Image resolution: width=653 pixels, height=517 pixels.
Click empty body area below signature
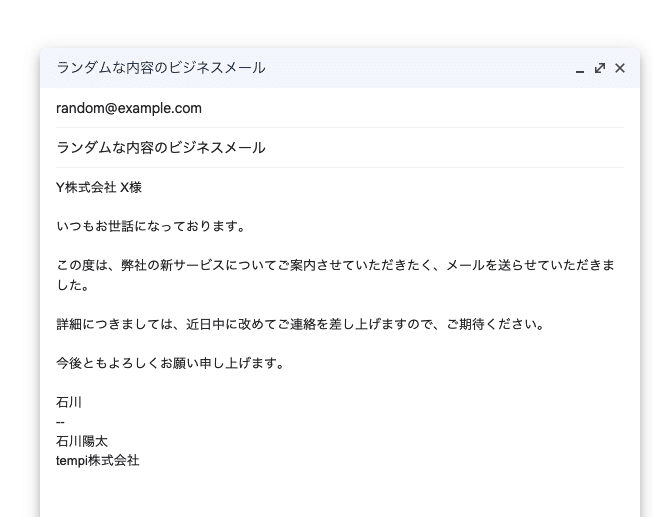pyautogui.click(x=340, y=495)
